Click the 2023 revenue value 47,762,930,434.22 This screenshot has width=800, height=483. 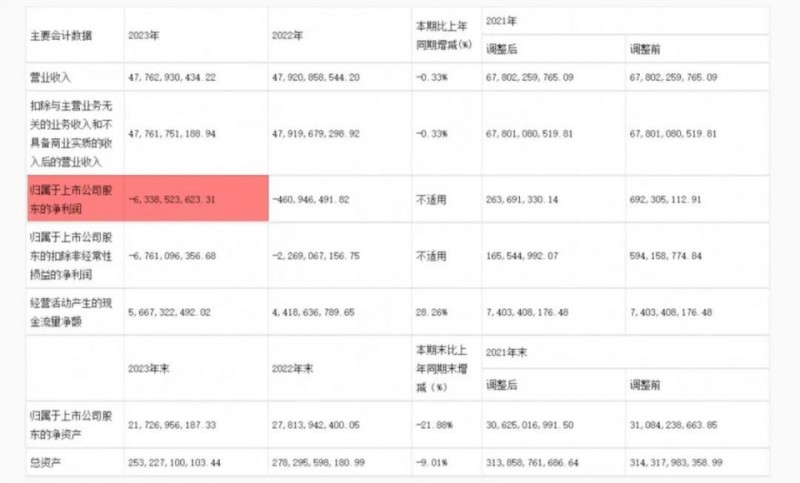point(172,78)
